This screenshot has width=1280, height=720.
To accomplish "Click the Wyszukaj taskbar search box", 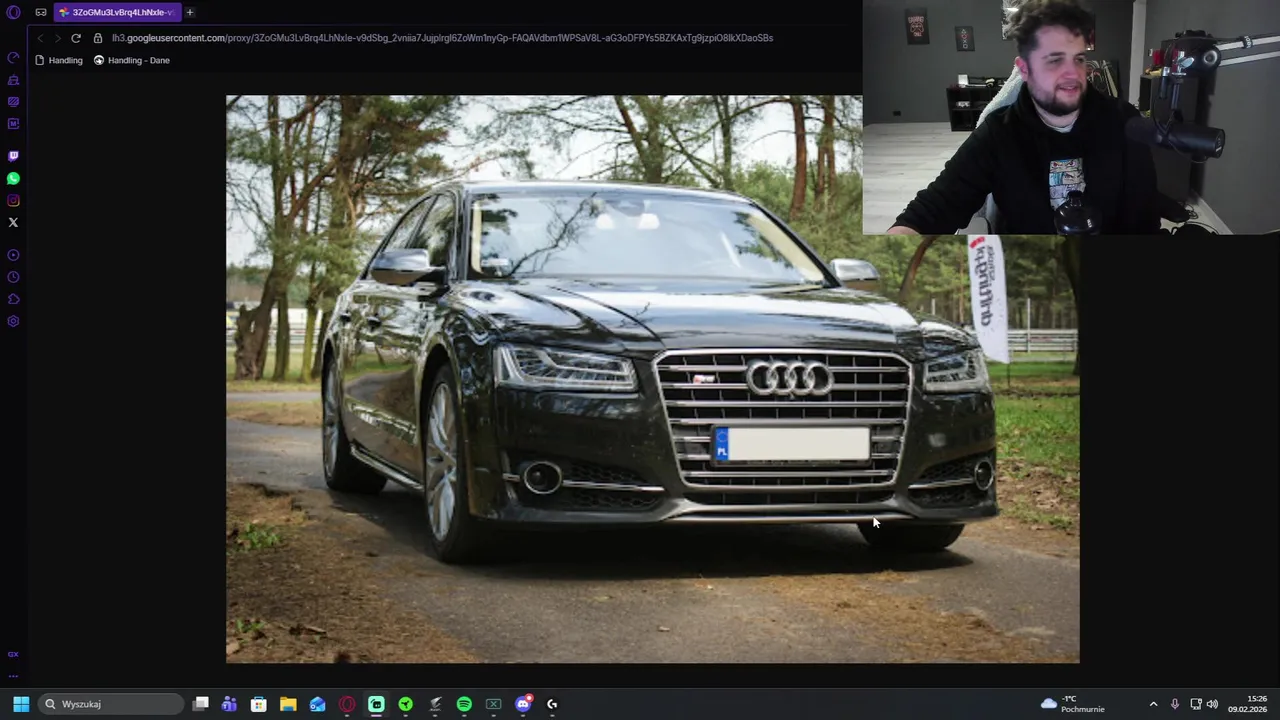I will 112,704.
